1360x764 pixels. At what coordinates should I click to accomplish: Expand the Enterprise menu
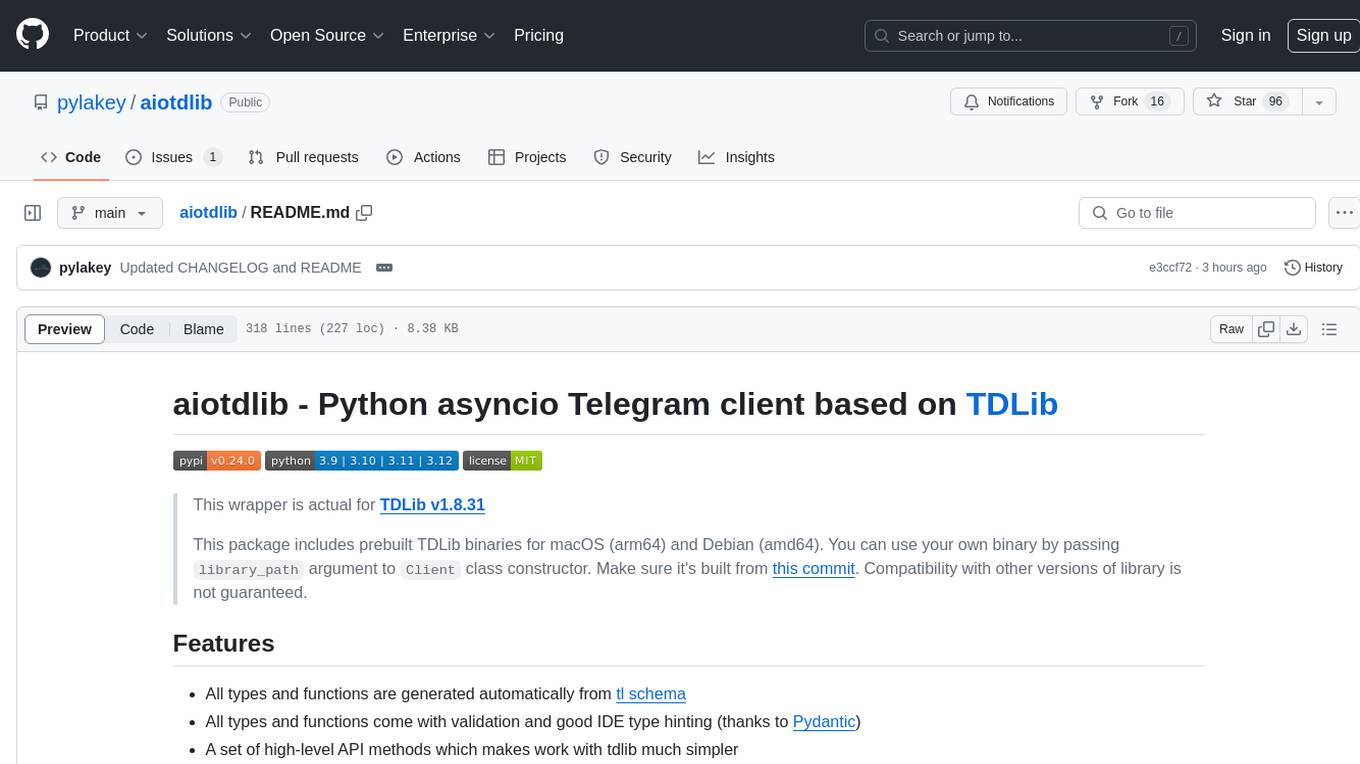(x=449, y=35)
